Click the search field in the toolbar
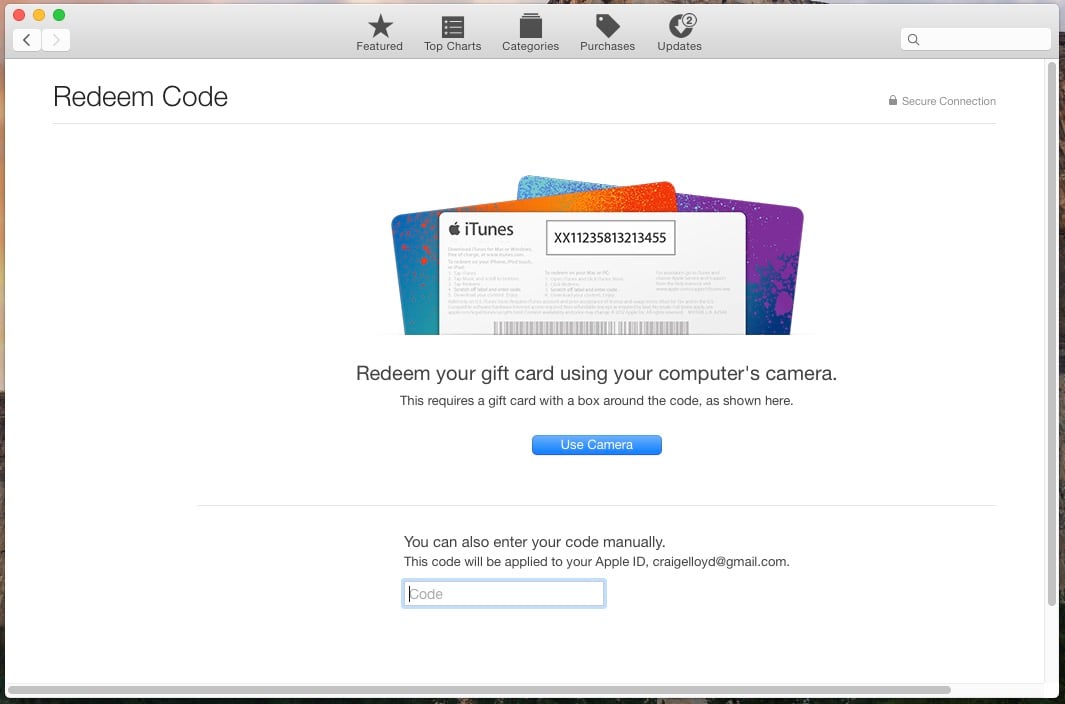 coord(975,39)
